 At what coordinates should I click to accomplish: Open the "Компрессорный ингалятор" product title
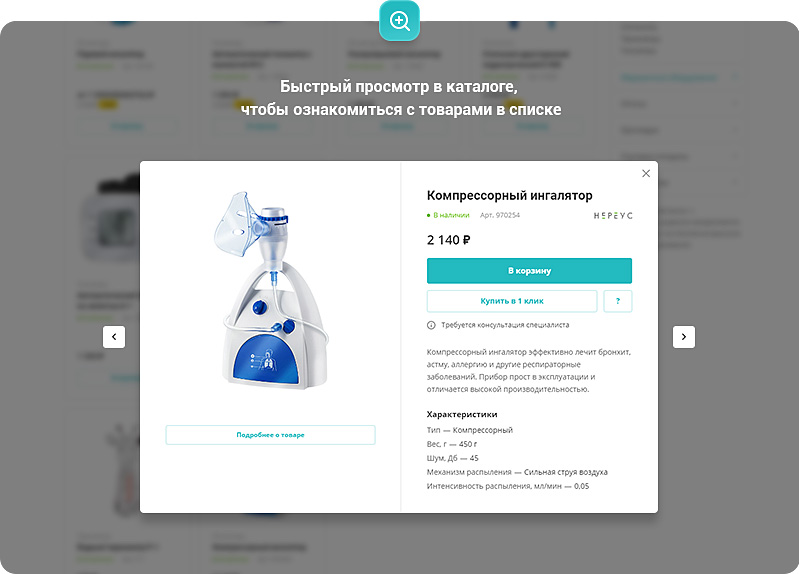[510, 195]
